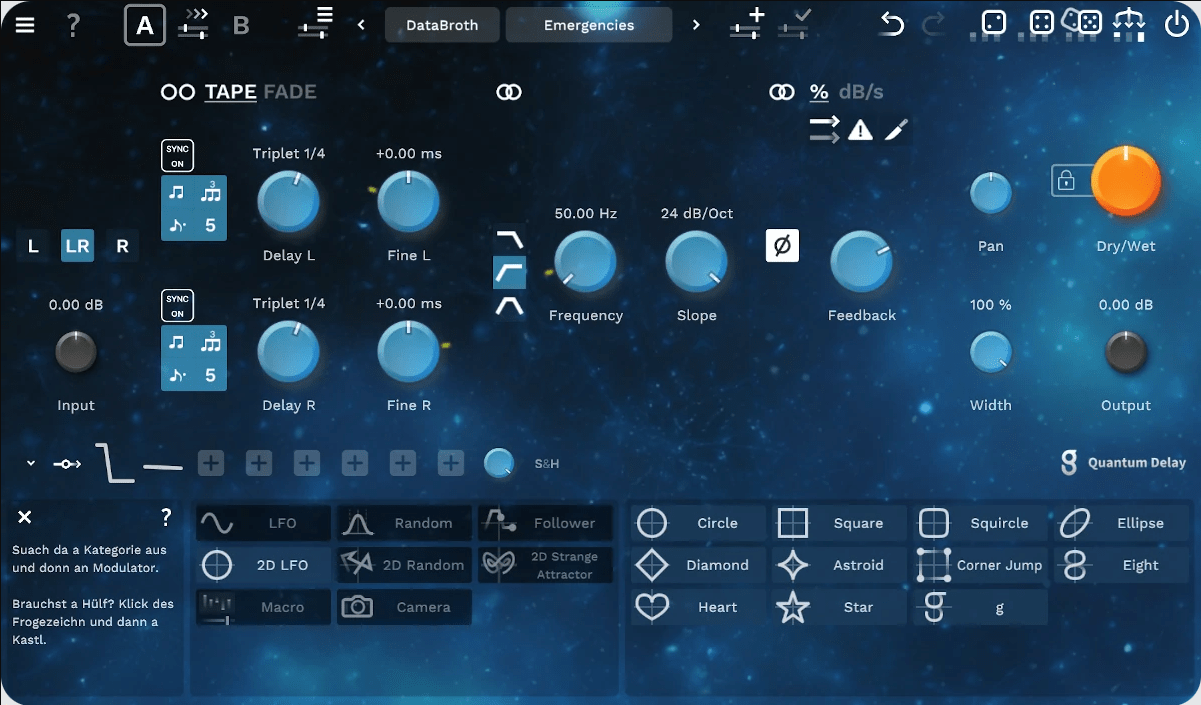Select preset slot B
Image resolution: width=1201 pixels, height=705 pixels.
point(241,26)
